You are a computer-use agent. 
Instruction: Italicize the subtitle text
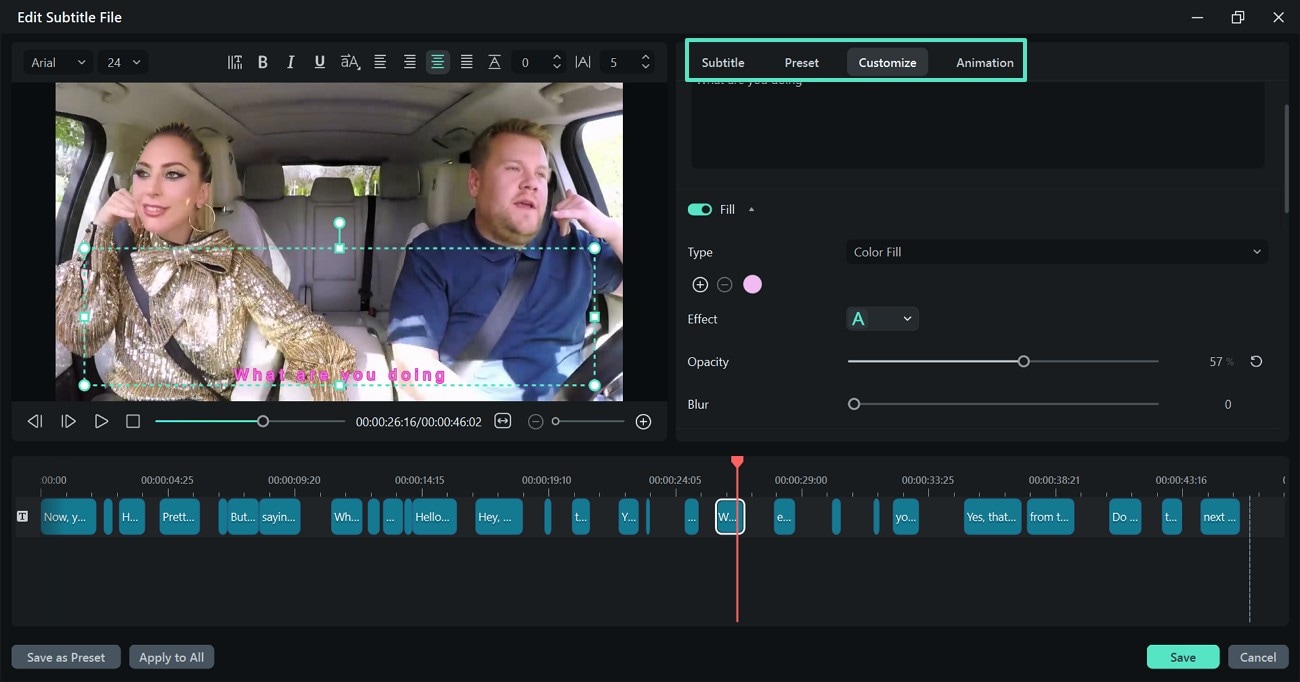pyautogui.click(x=290, y=61)
